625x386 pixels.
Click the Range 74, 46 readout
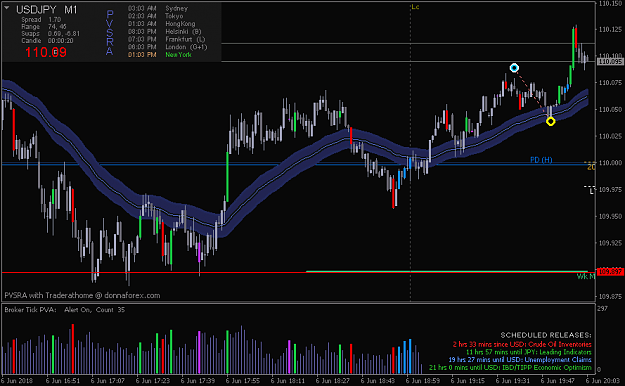pyautogui.click(x=44, y=27)
